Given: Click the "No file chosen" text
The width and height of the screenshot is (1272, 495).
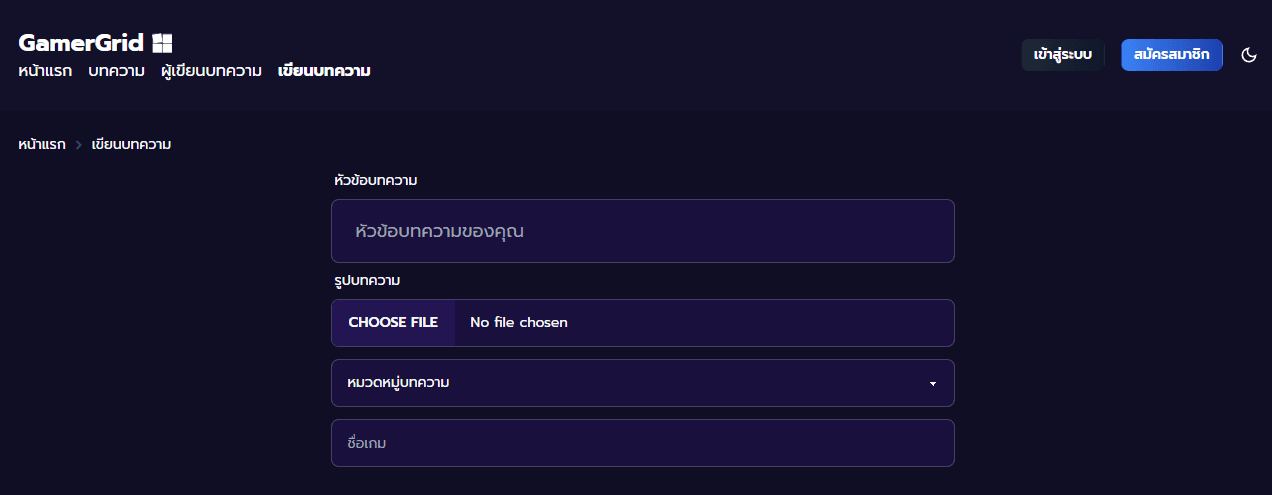Looking at the screenshot, I should 518,323.
